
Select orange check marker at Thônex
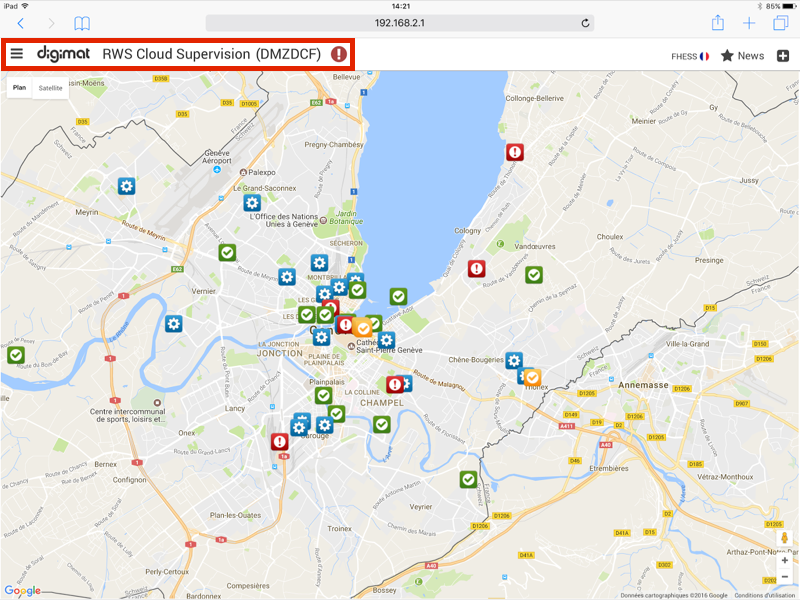(x=532, y=378)
